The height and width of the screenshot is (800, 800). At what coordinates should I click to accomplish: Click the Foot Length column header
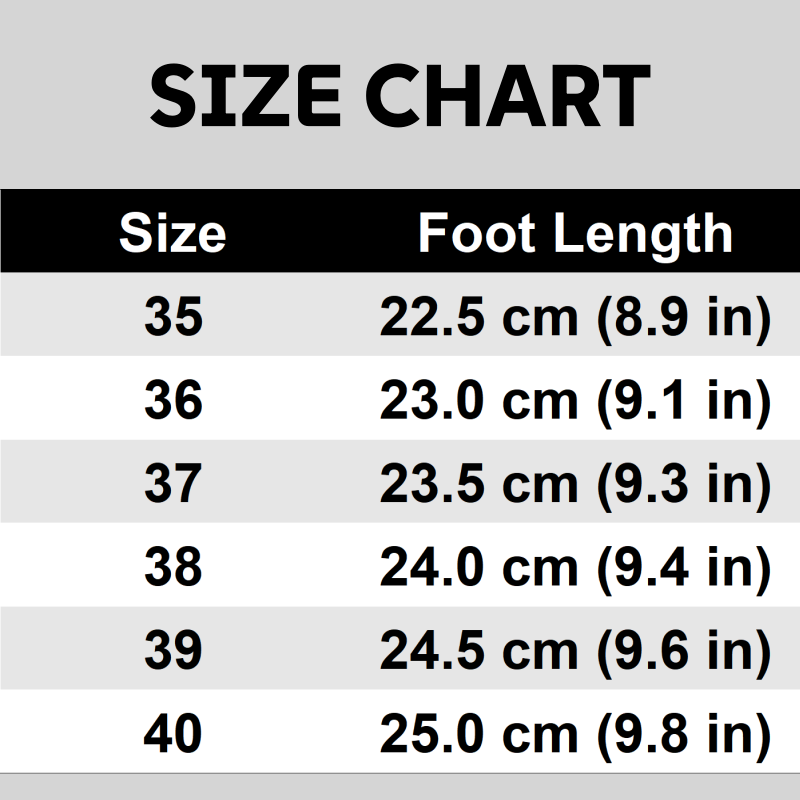coord(575,233)
